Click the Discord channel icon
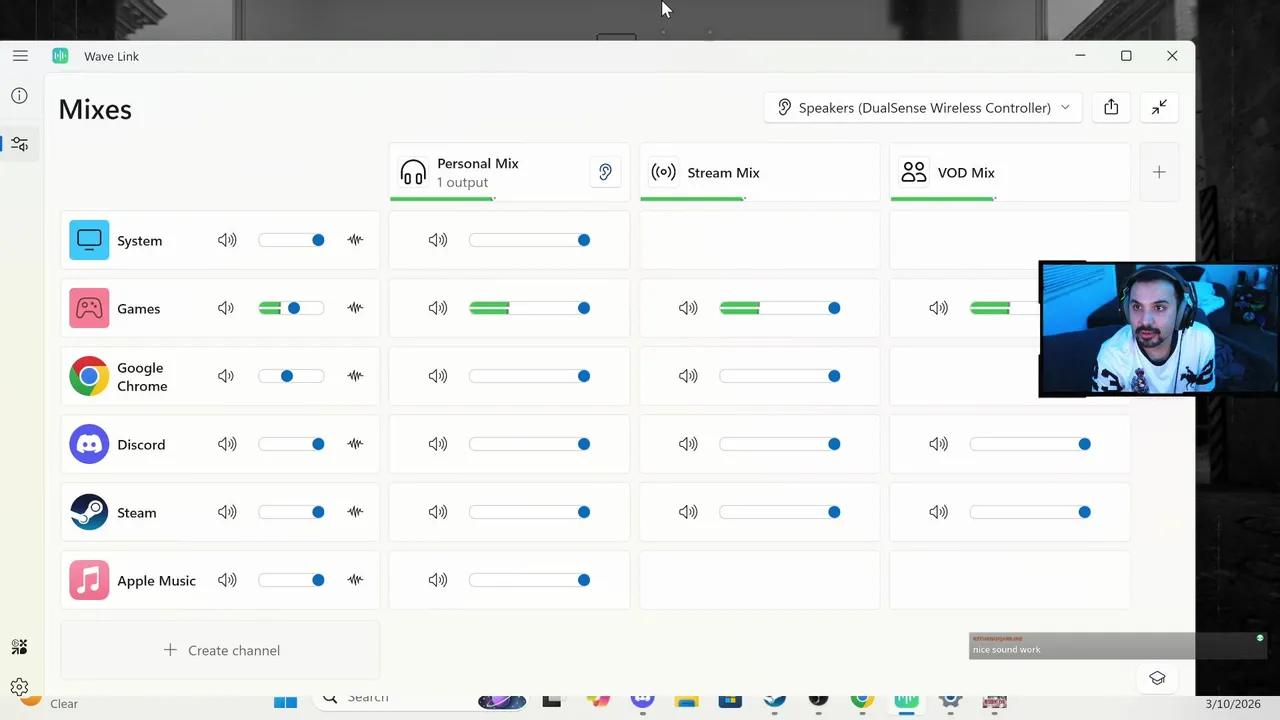The height and width of the screenshot is (720, 1280). coord(89,444)
